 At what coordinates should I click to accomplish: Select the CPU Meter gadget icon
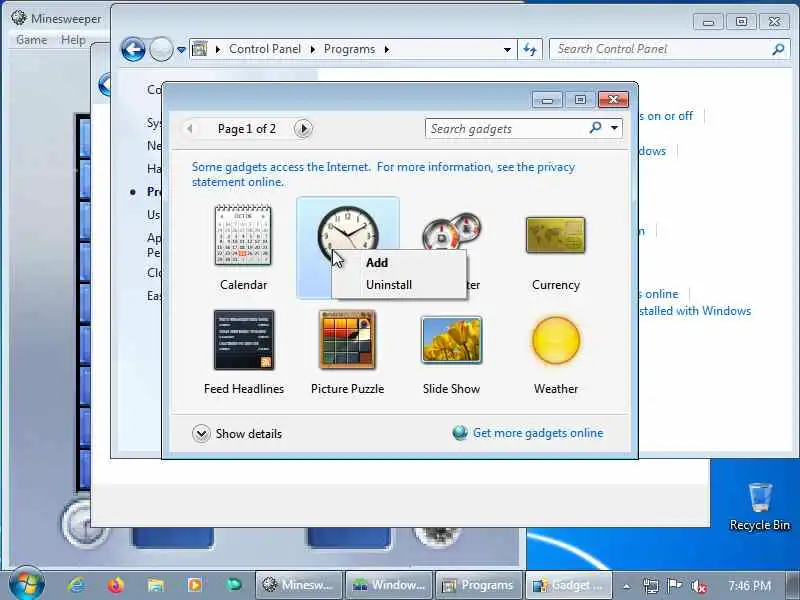452,232
